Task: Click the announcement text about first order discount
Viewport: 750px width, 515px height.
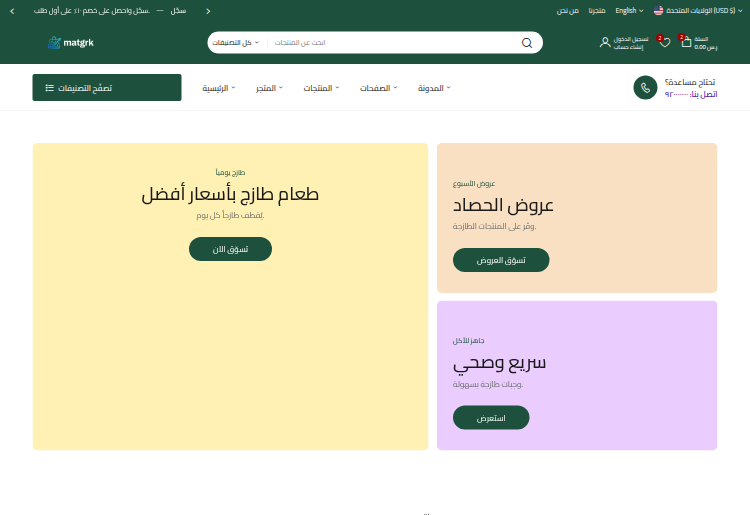Action: point(92,11)
